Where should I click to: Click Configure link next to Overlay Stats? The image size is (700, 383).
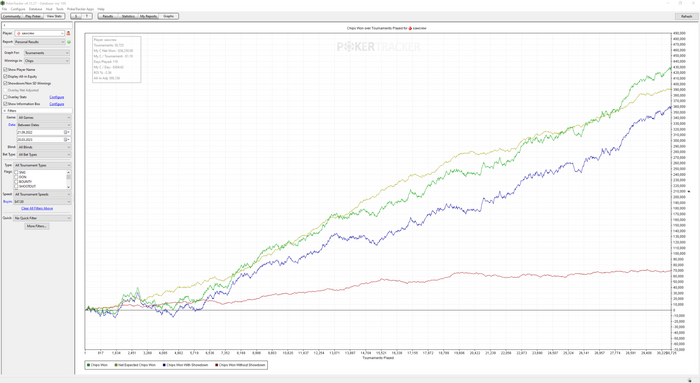point(57,97)
